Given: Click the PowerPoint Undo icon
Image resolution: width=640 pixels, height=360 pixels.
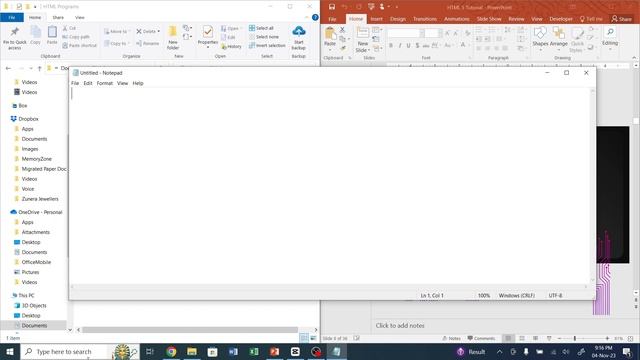Looking at the screenshot, I should coord(344,7).
